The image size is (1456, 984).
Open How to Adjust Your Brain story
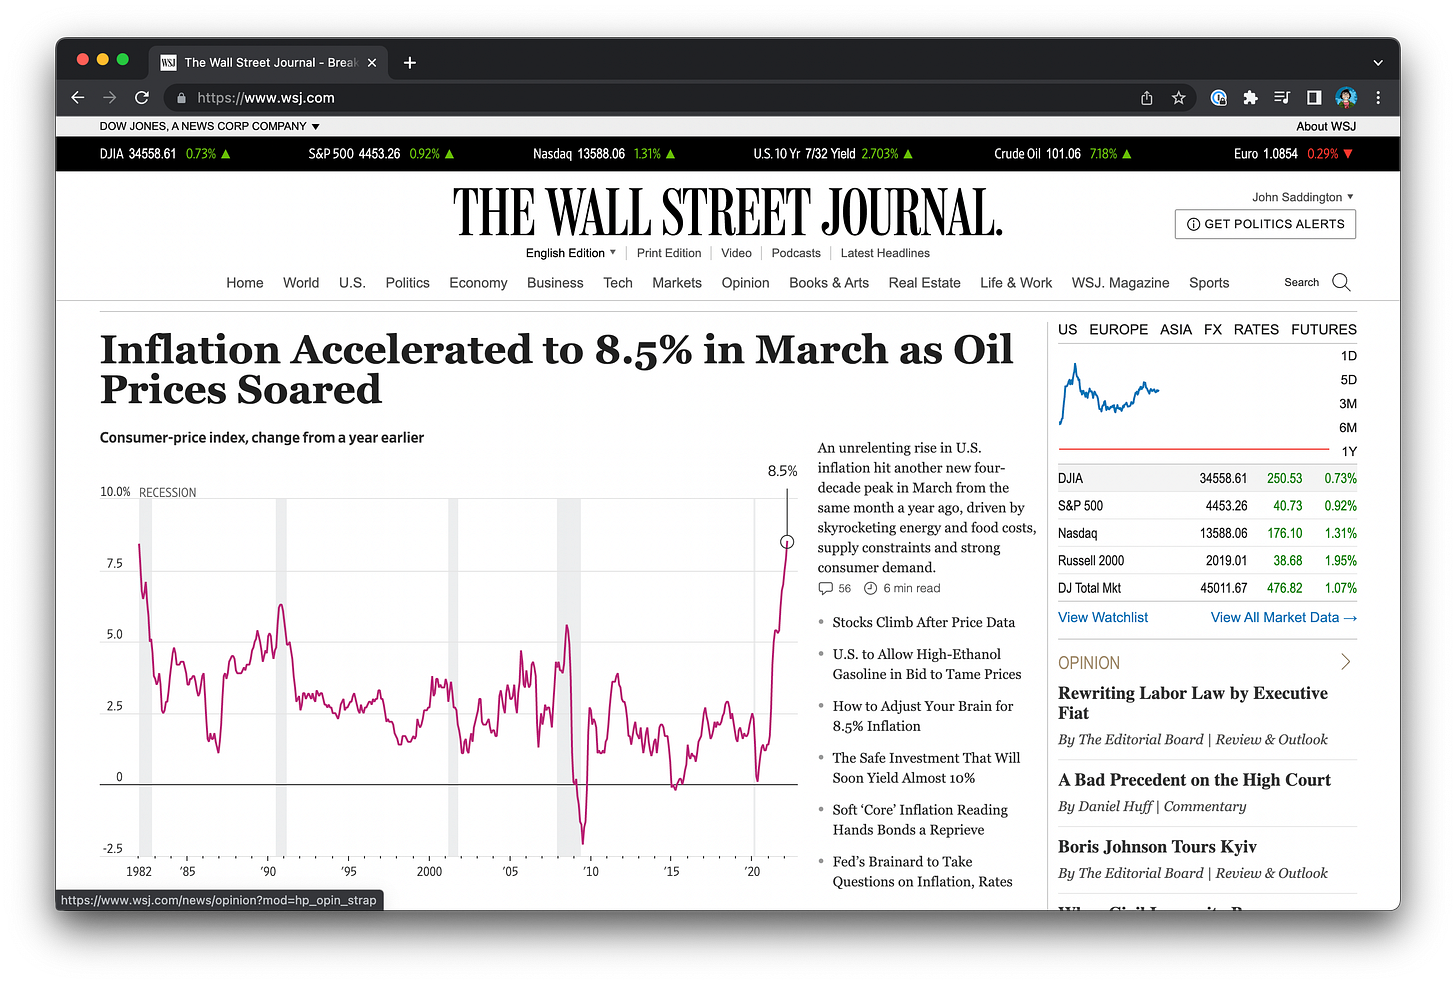click(x=923, y=716)
